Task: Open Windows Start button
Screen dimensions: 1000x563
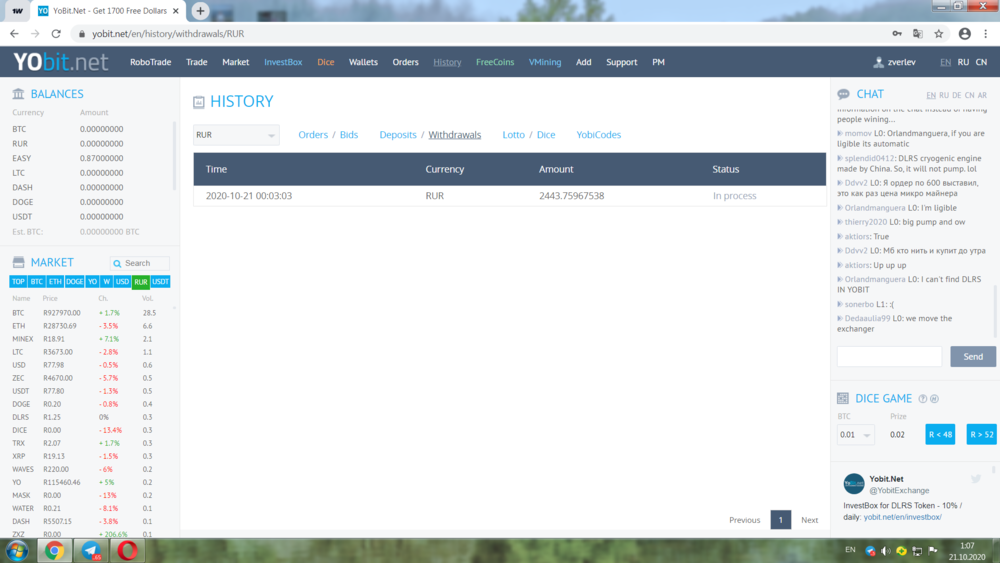Action: click(17, 550)
